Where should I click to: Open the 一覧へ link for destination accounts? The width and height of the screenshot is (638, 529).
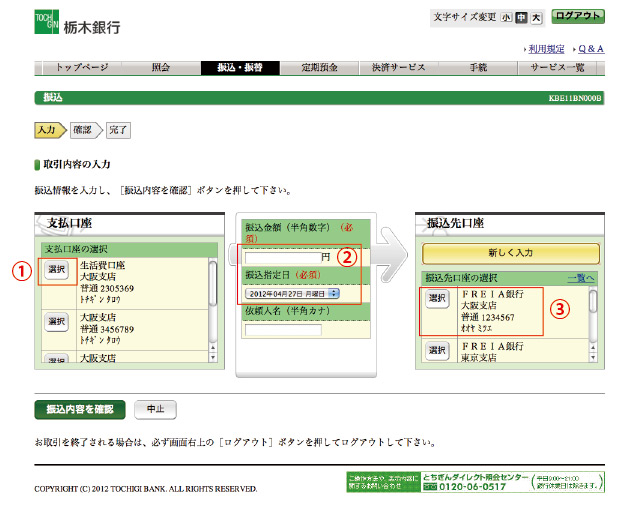click(581, 277)
